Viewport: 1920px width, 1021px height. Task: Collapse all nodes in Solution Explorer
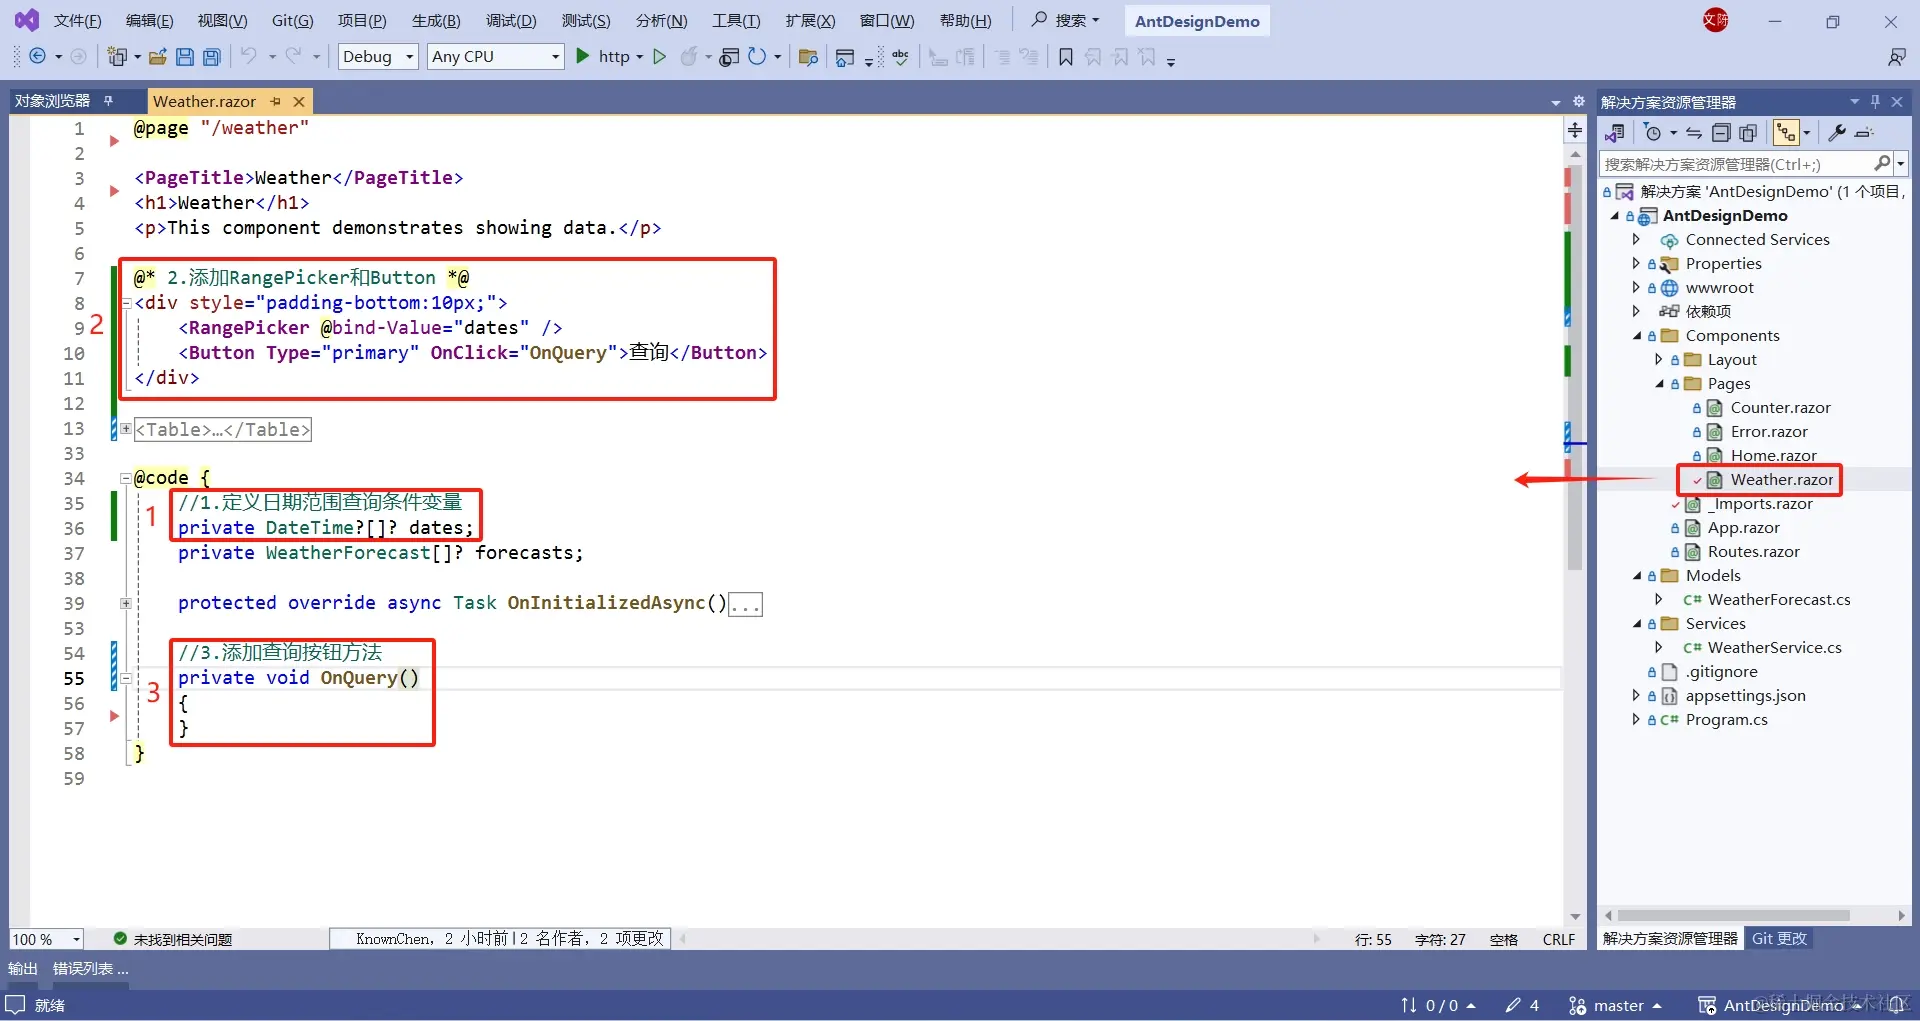[1721, 133]
